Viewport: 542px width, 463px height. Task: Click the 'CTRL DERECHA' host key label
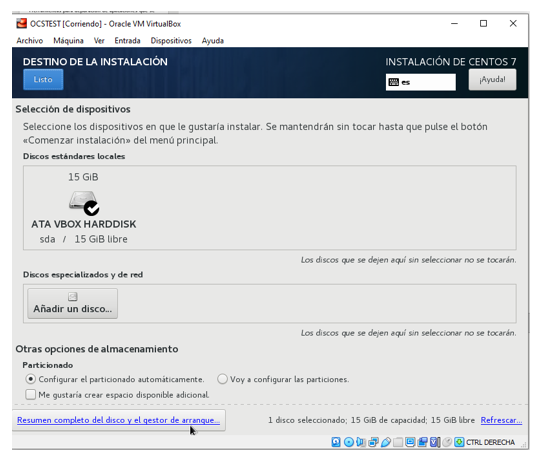490,442
